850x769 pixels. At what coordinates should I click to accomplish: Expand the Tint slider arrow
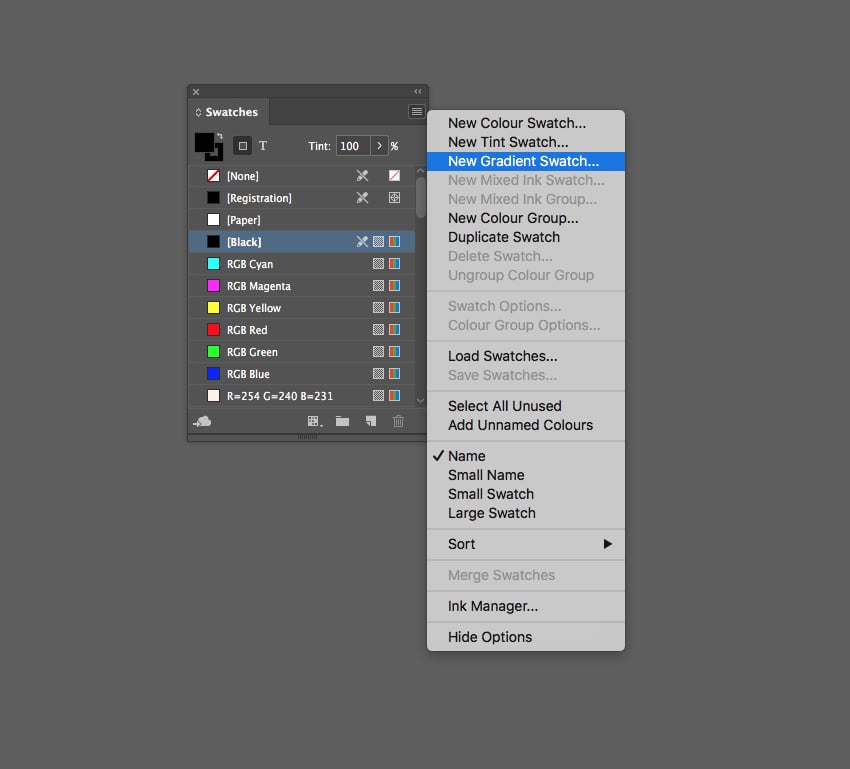pos(379,146)
